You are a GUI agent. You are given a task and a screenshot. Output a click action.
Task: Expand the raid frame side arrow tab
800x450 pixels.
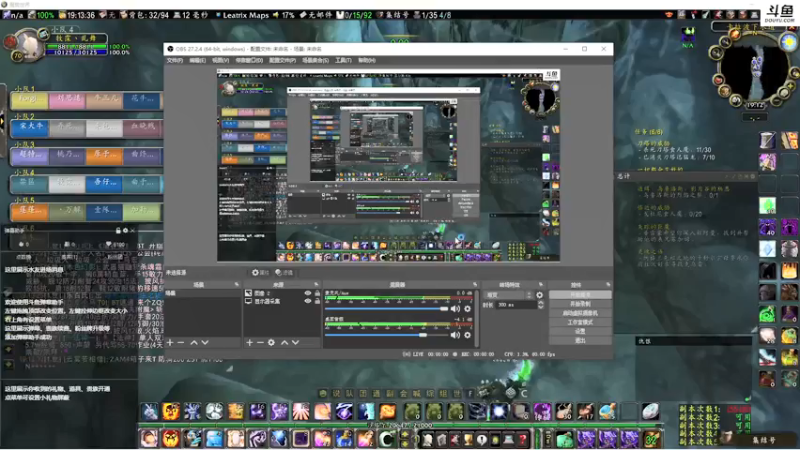coord(2,121)
